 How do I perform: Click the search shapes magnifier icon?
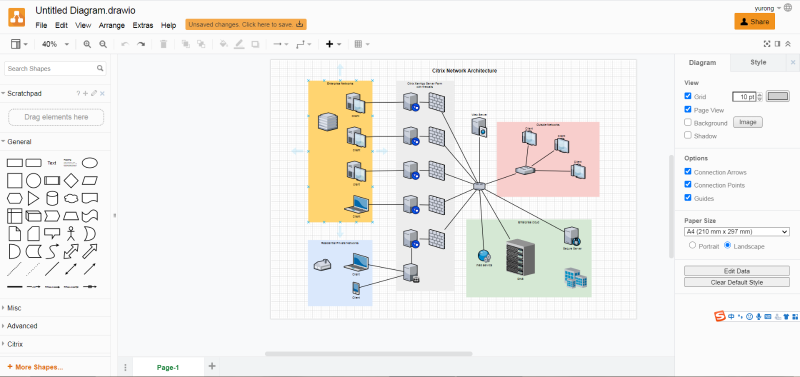pyautogui.click(x=100, y=68)
